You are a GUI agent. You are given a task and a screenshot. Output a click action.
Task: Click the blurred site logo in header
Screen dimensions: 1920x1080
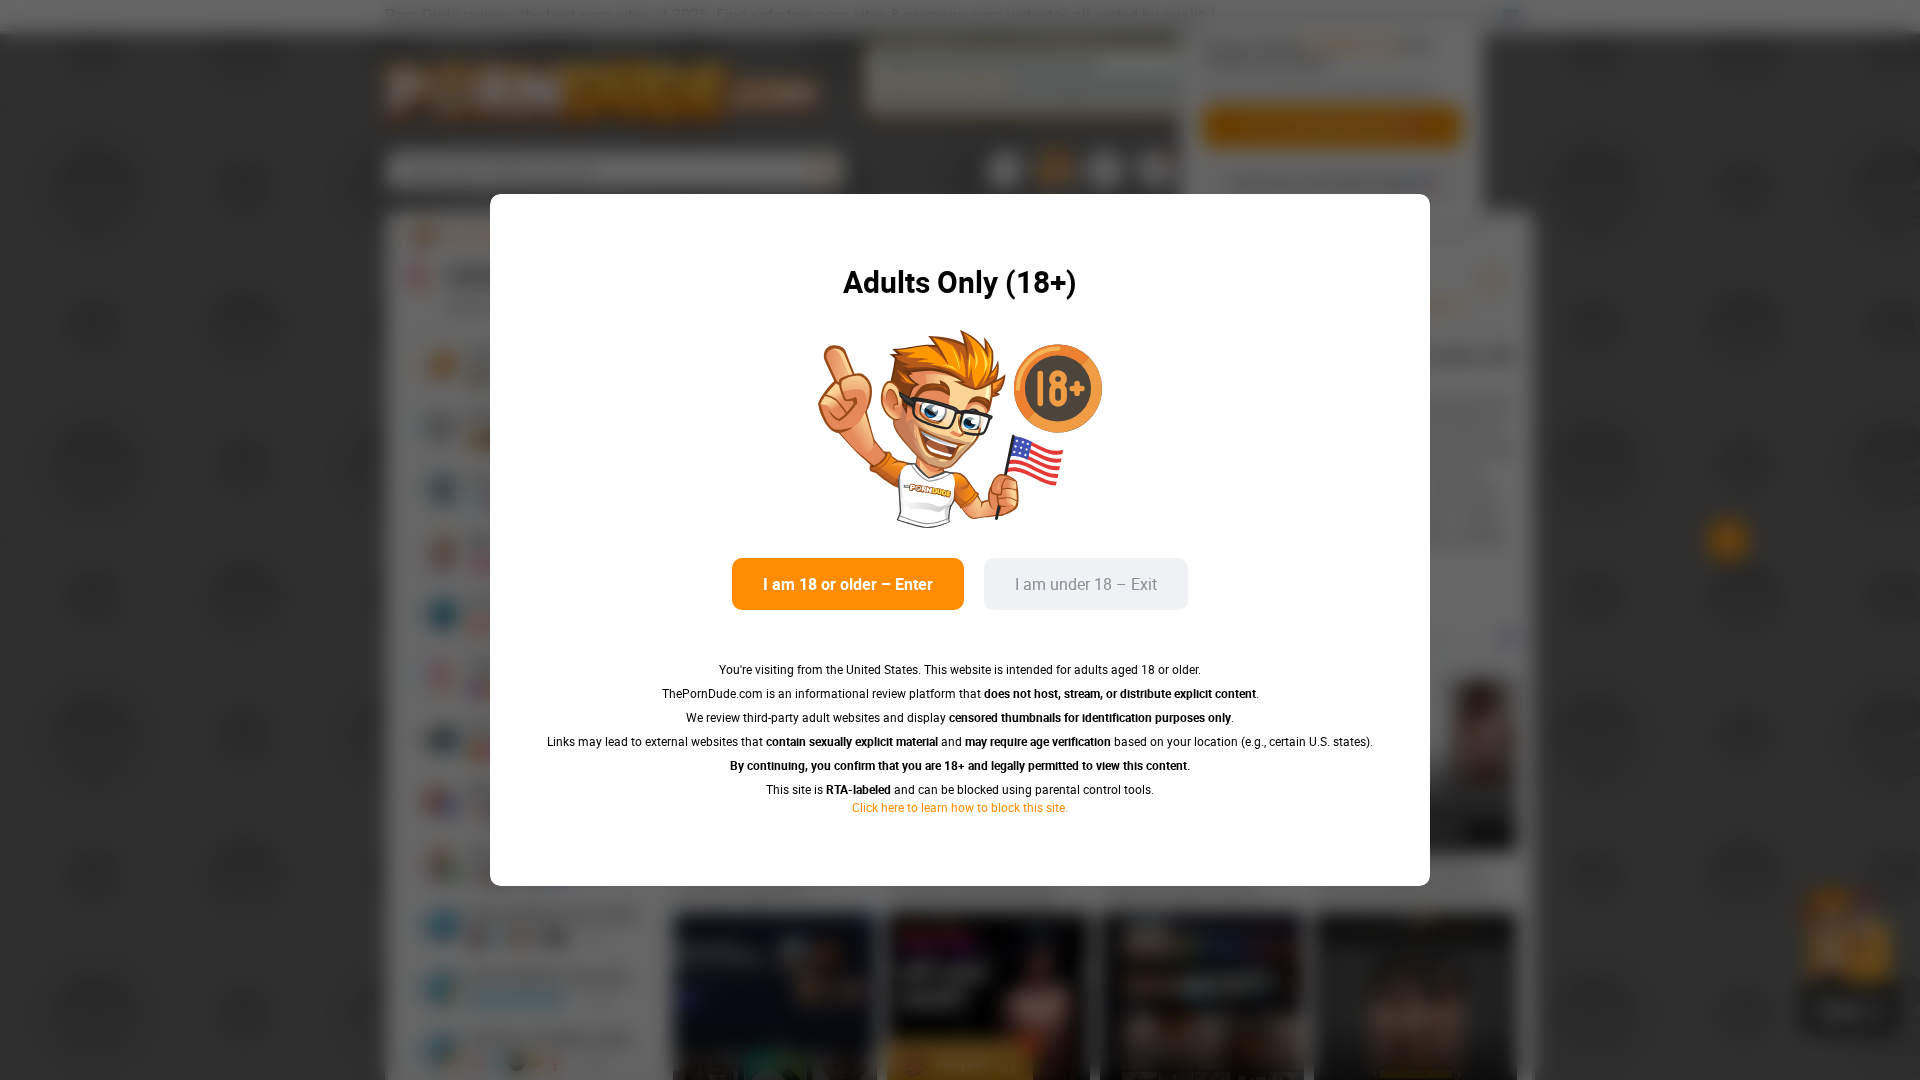click(602, 92)
